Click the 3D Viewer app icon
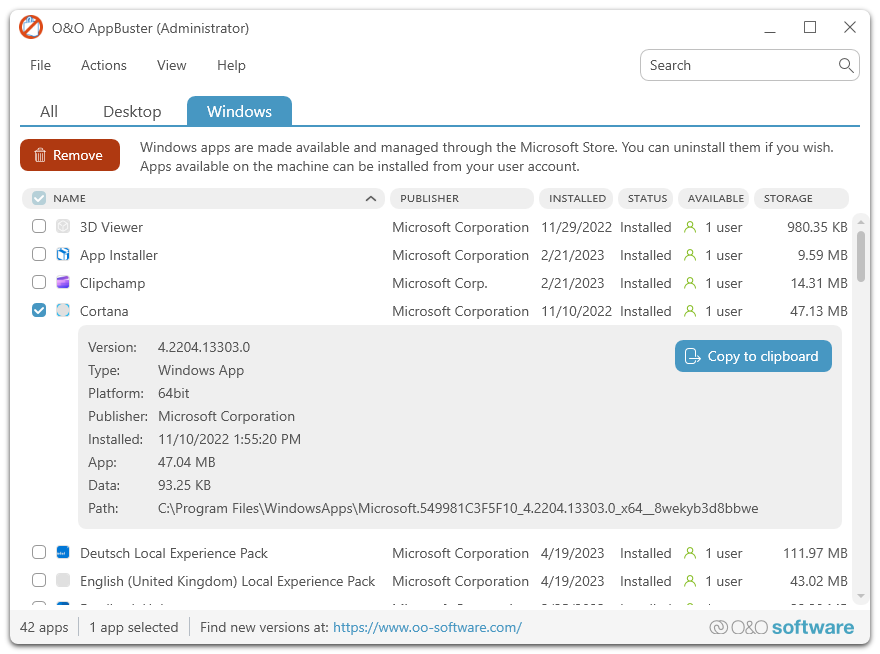The height and width of the screenshot is (654, 880). coord(63,226)
